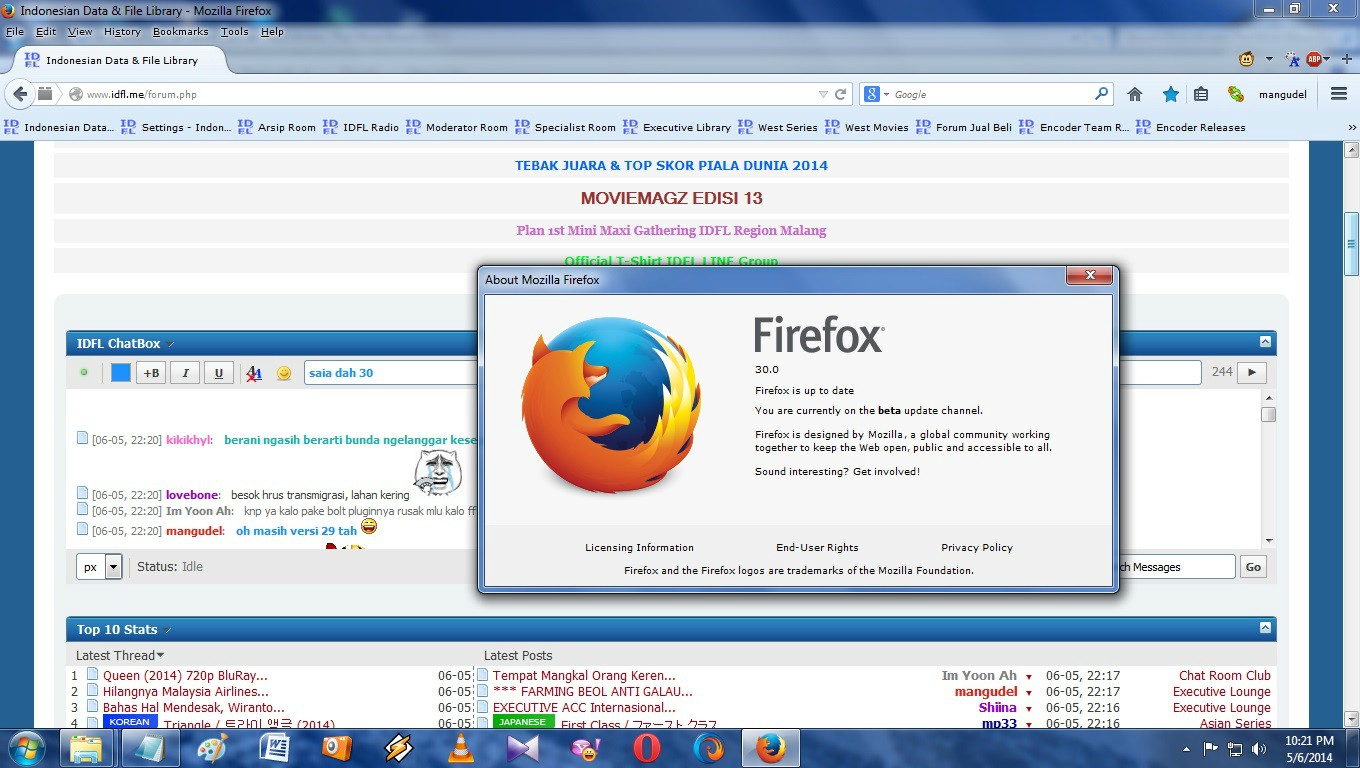Click the reload page icon in address bar

(x=841, y=94)
